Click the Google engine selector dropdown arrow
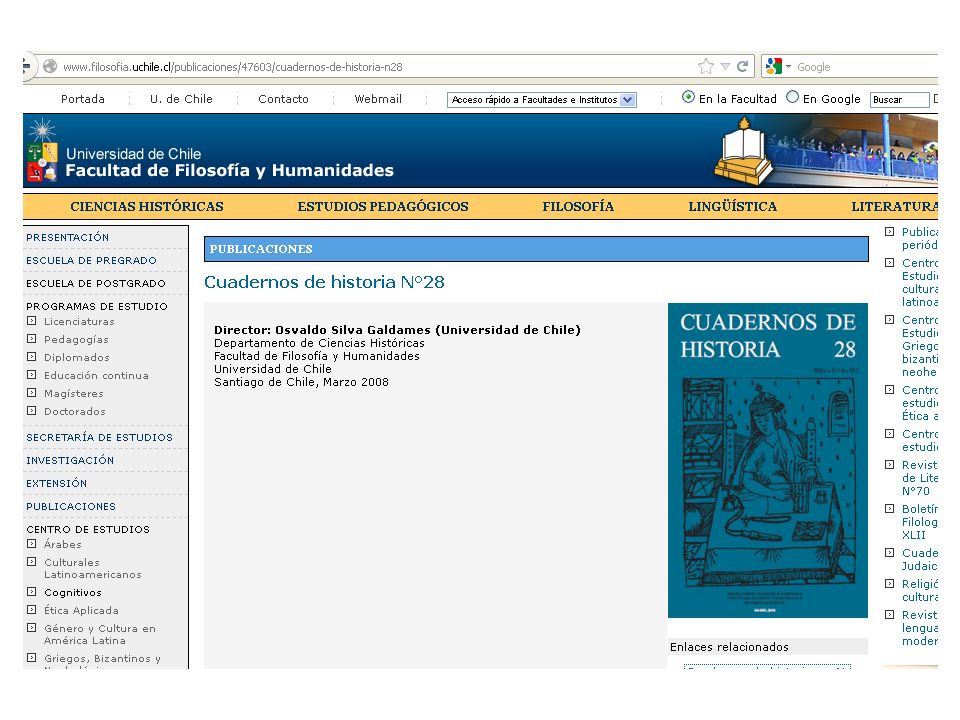The height and width of the screenshot is (720, 960). click(x=789, y=66)
